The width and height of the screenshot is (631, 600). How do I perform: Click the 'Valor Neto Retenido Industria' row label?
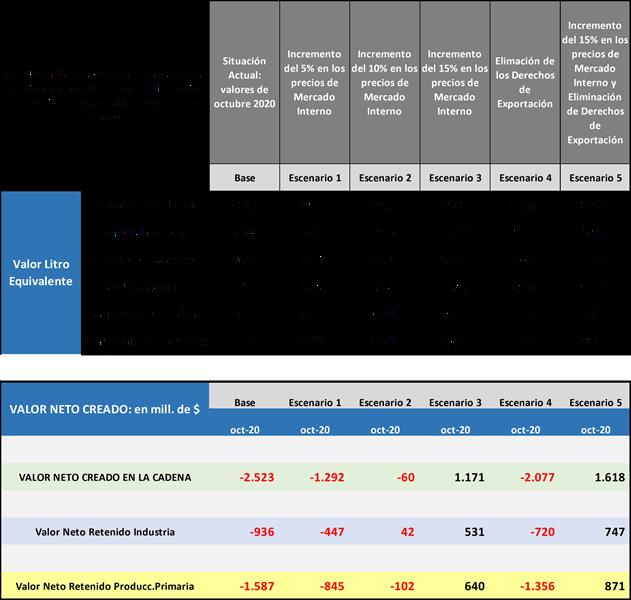[105, 531]
